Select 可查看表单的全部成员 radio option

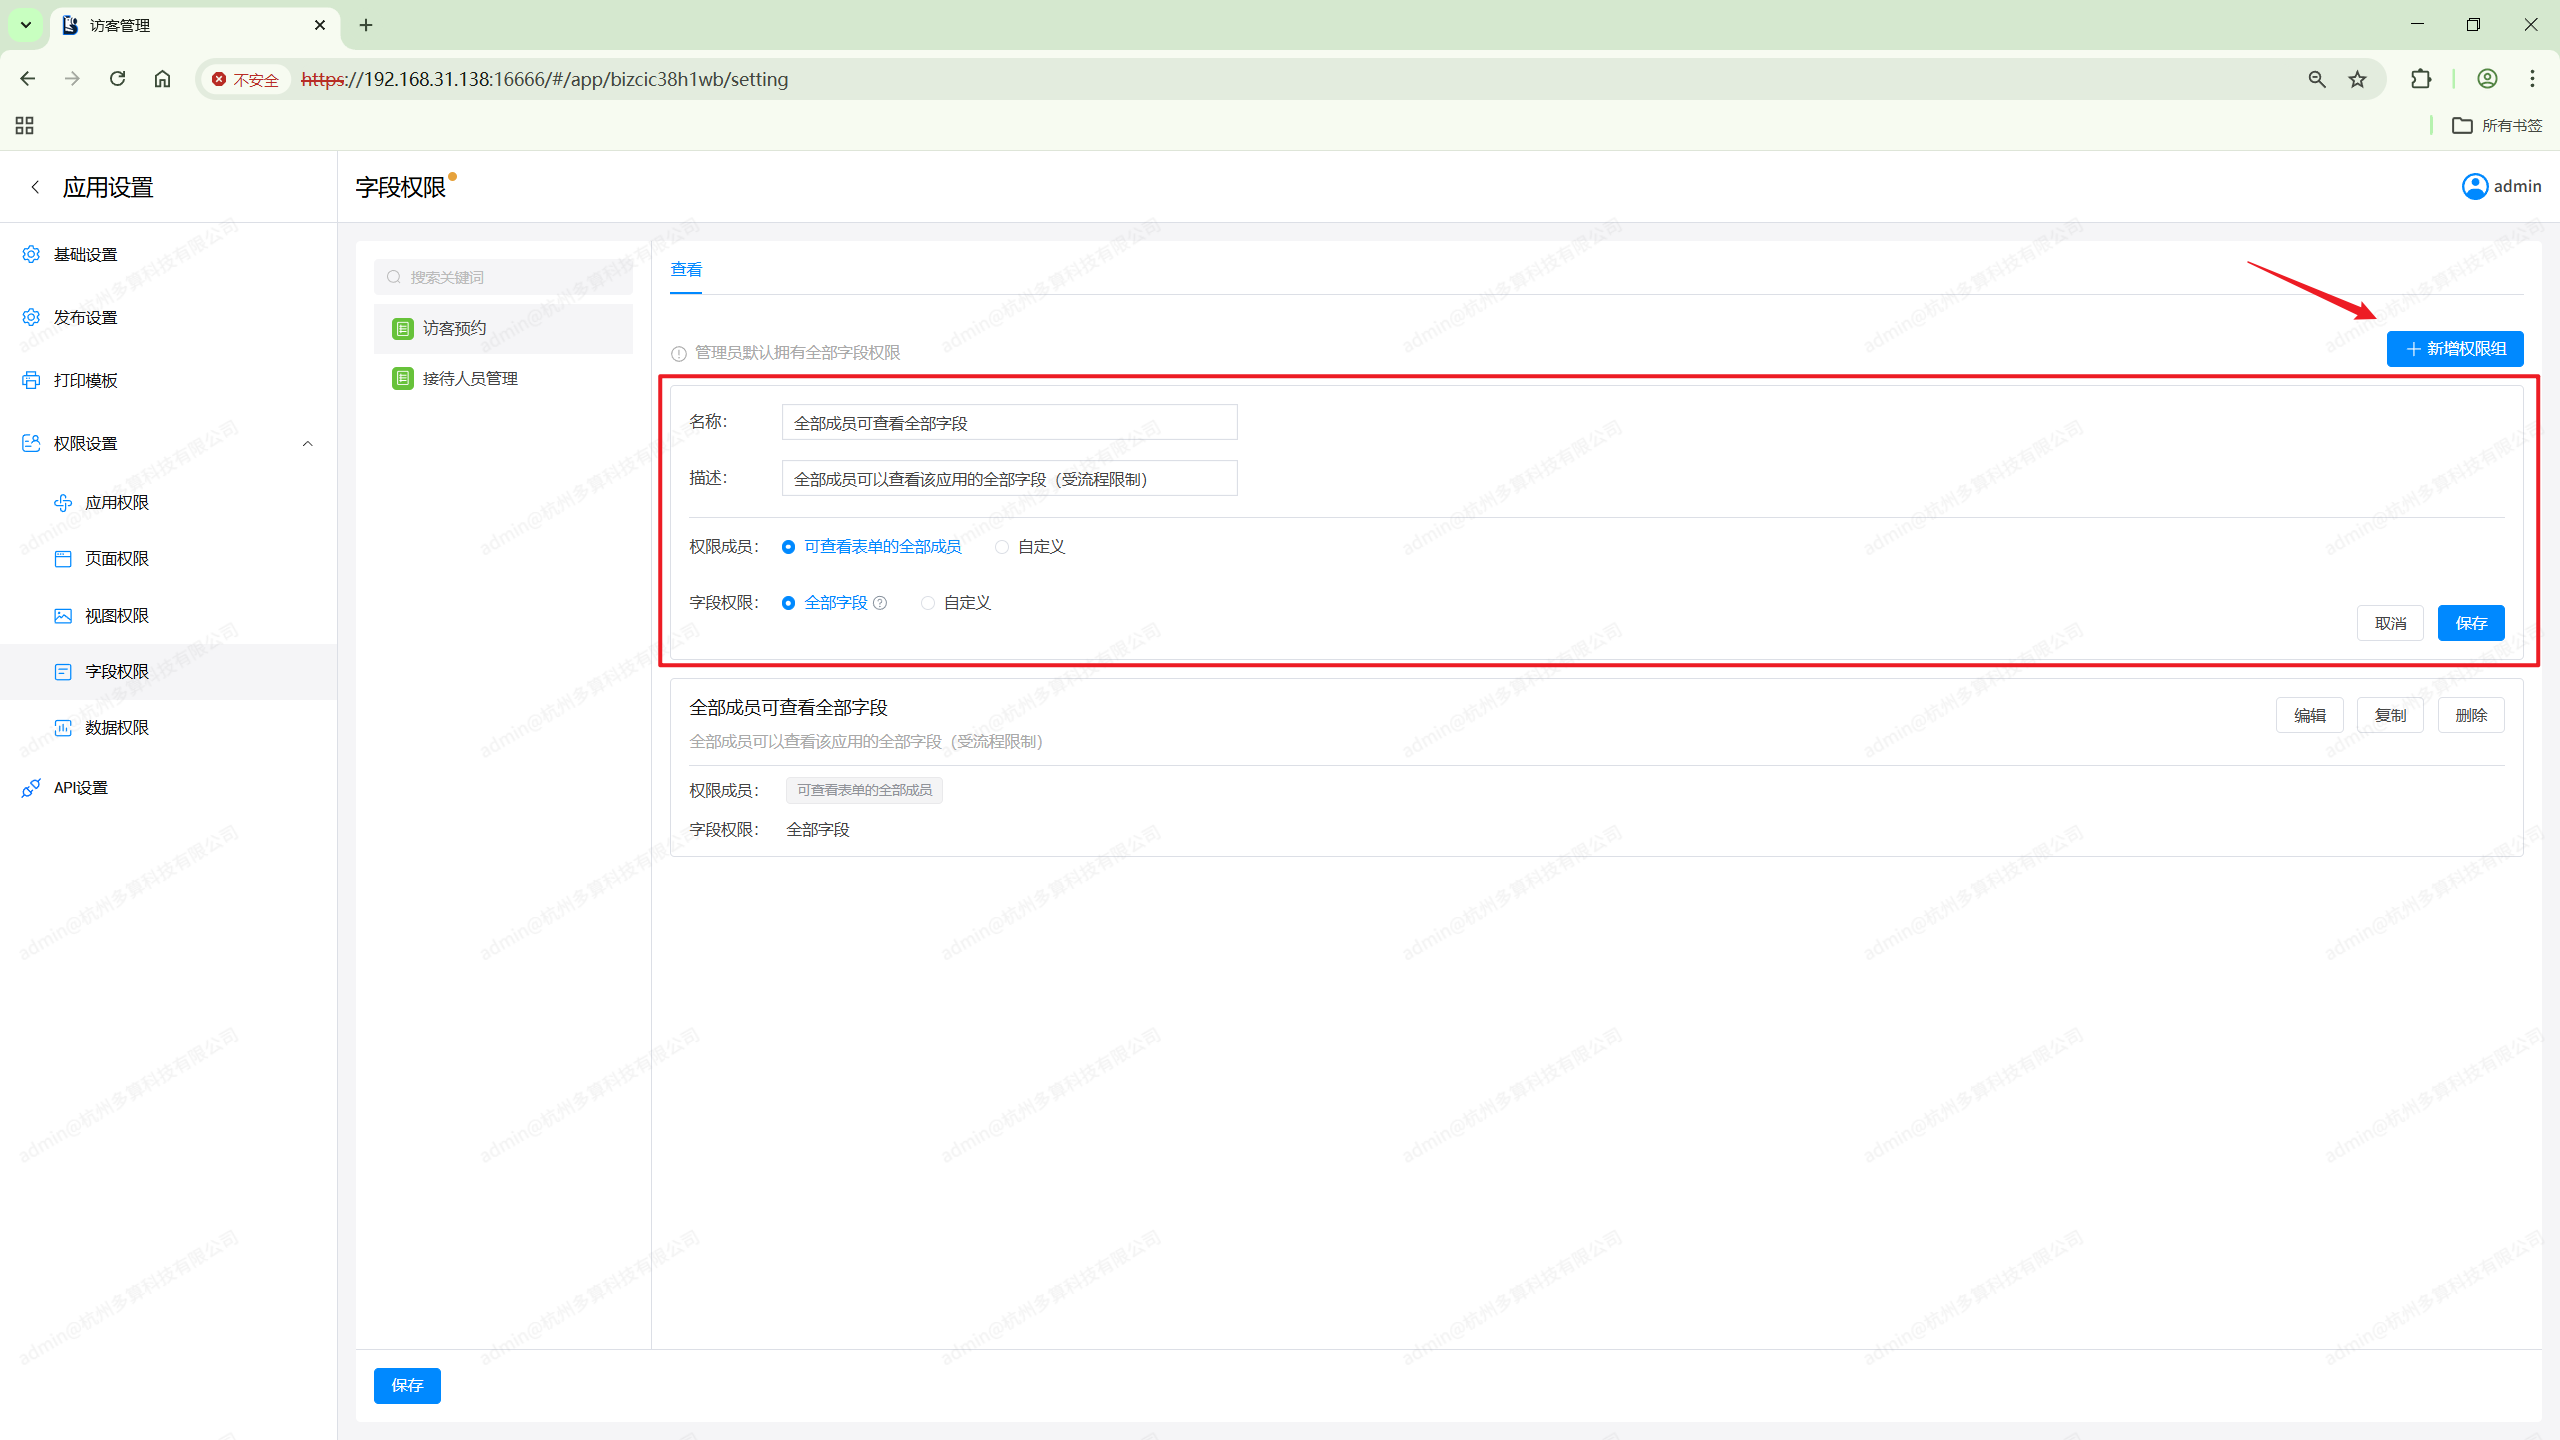(789, 547)
